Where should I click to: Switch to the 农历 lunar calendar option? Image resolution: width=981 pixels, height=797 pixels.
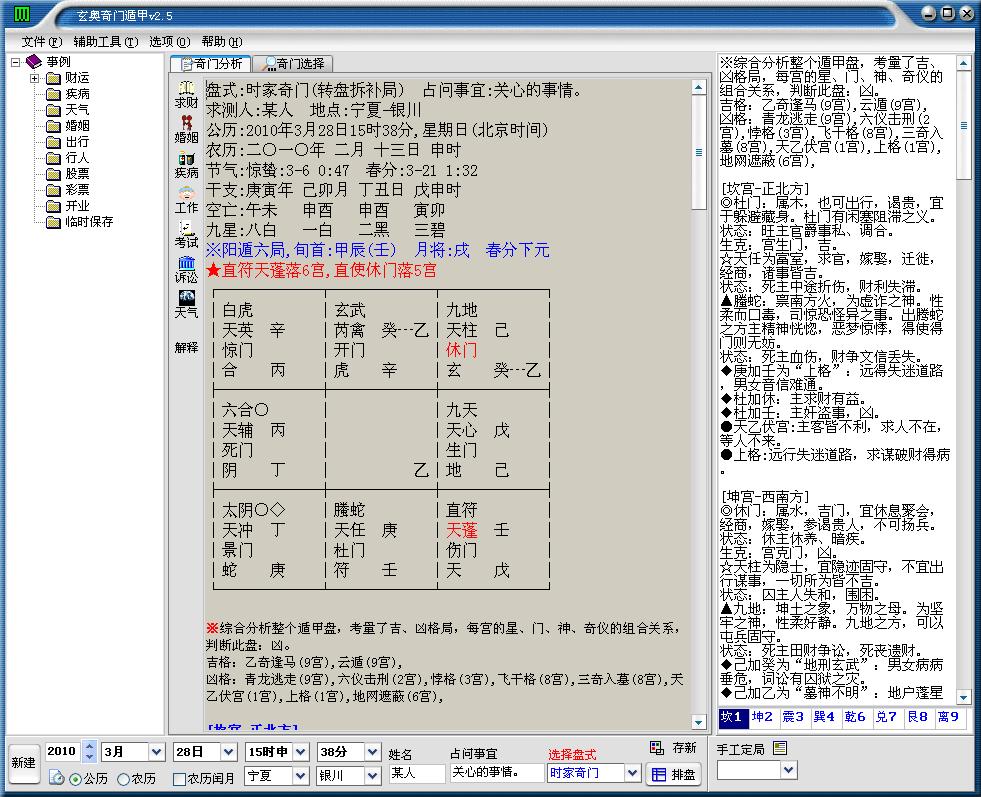tap(122, 776)
